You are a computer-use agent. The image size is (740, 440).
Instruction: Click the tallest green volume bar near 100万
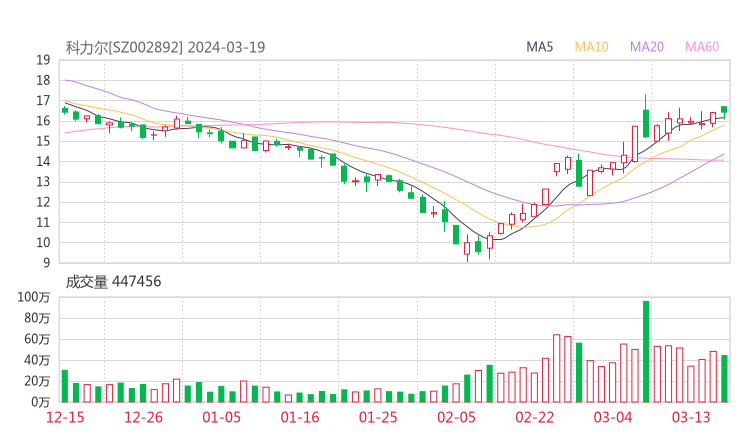tap(646, 352)
